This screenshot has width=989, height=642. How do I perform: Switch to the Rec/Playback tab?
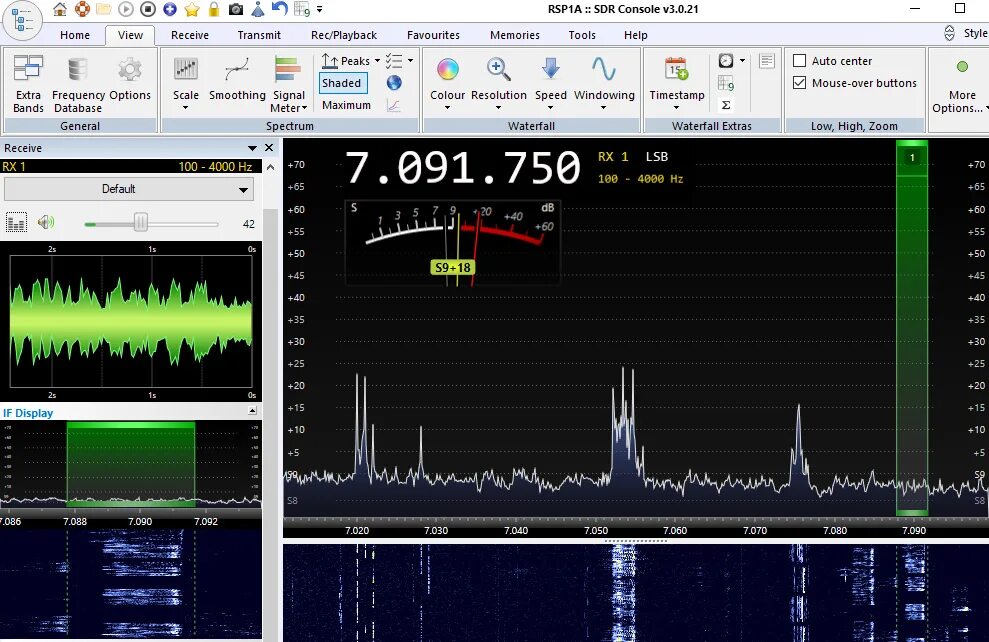(344, 35)
